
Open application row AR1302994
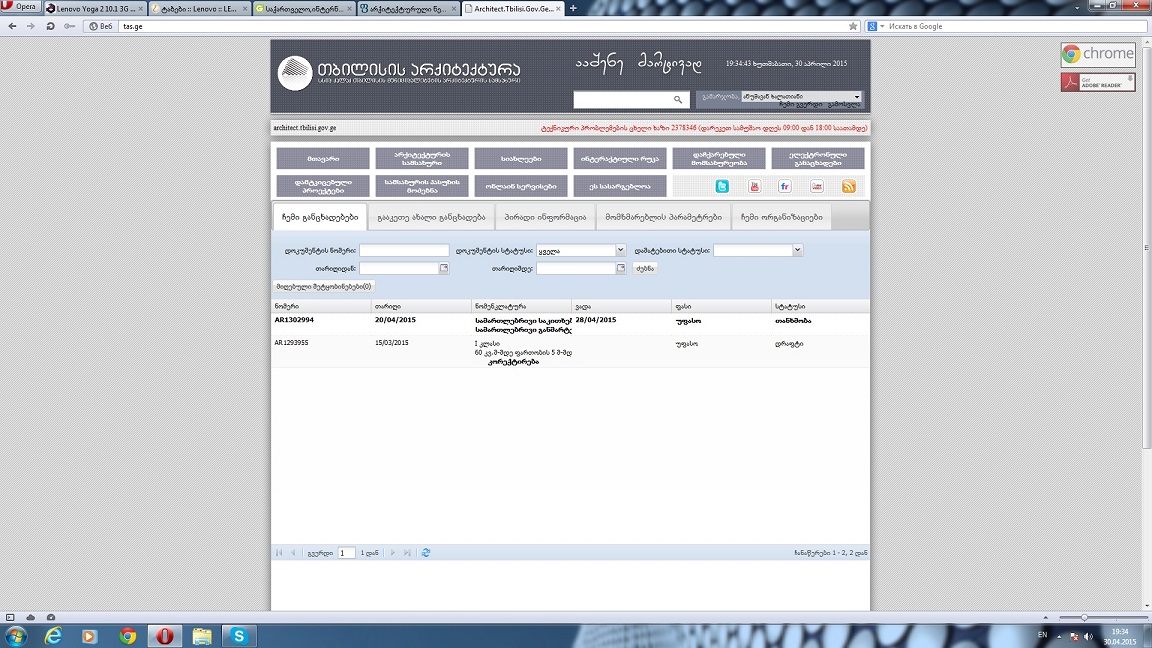point(295,320)
